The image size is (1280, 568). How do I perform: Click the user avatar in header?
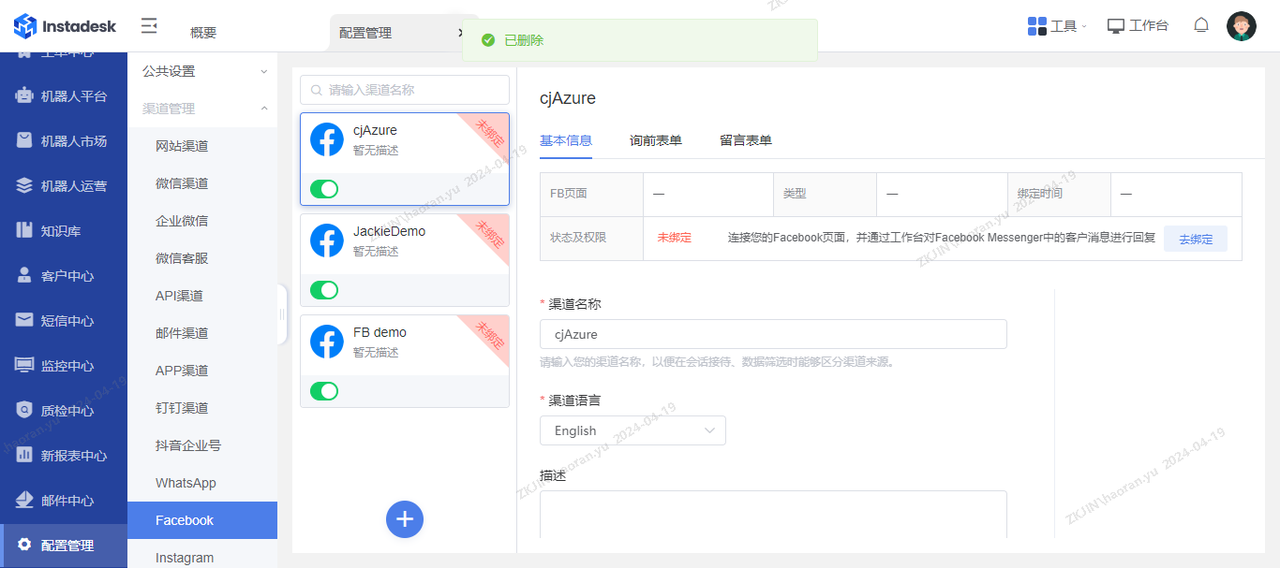click(x=1241, y=26)
